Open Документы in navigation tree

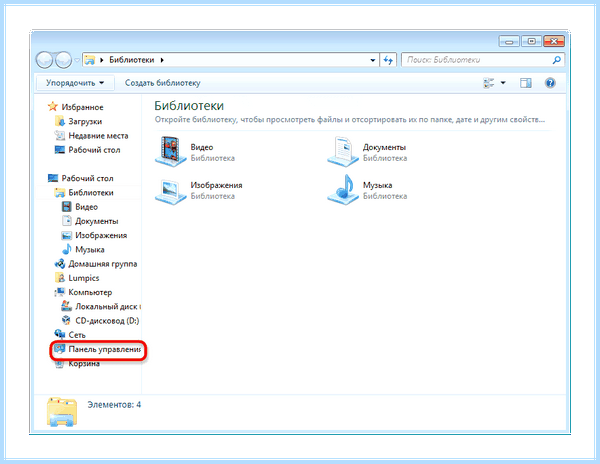96,221
